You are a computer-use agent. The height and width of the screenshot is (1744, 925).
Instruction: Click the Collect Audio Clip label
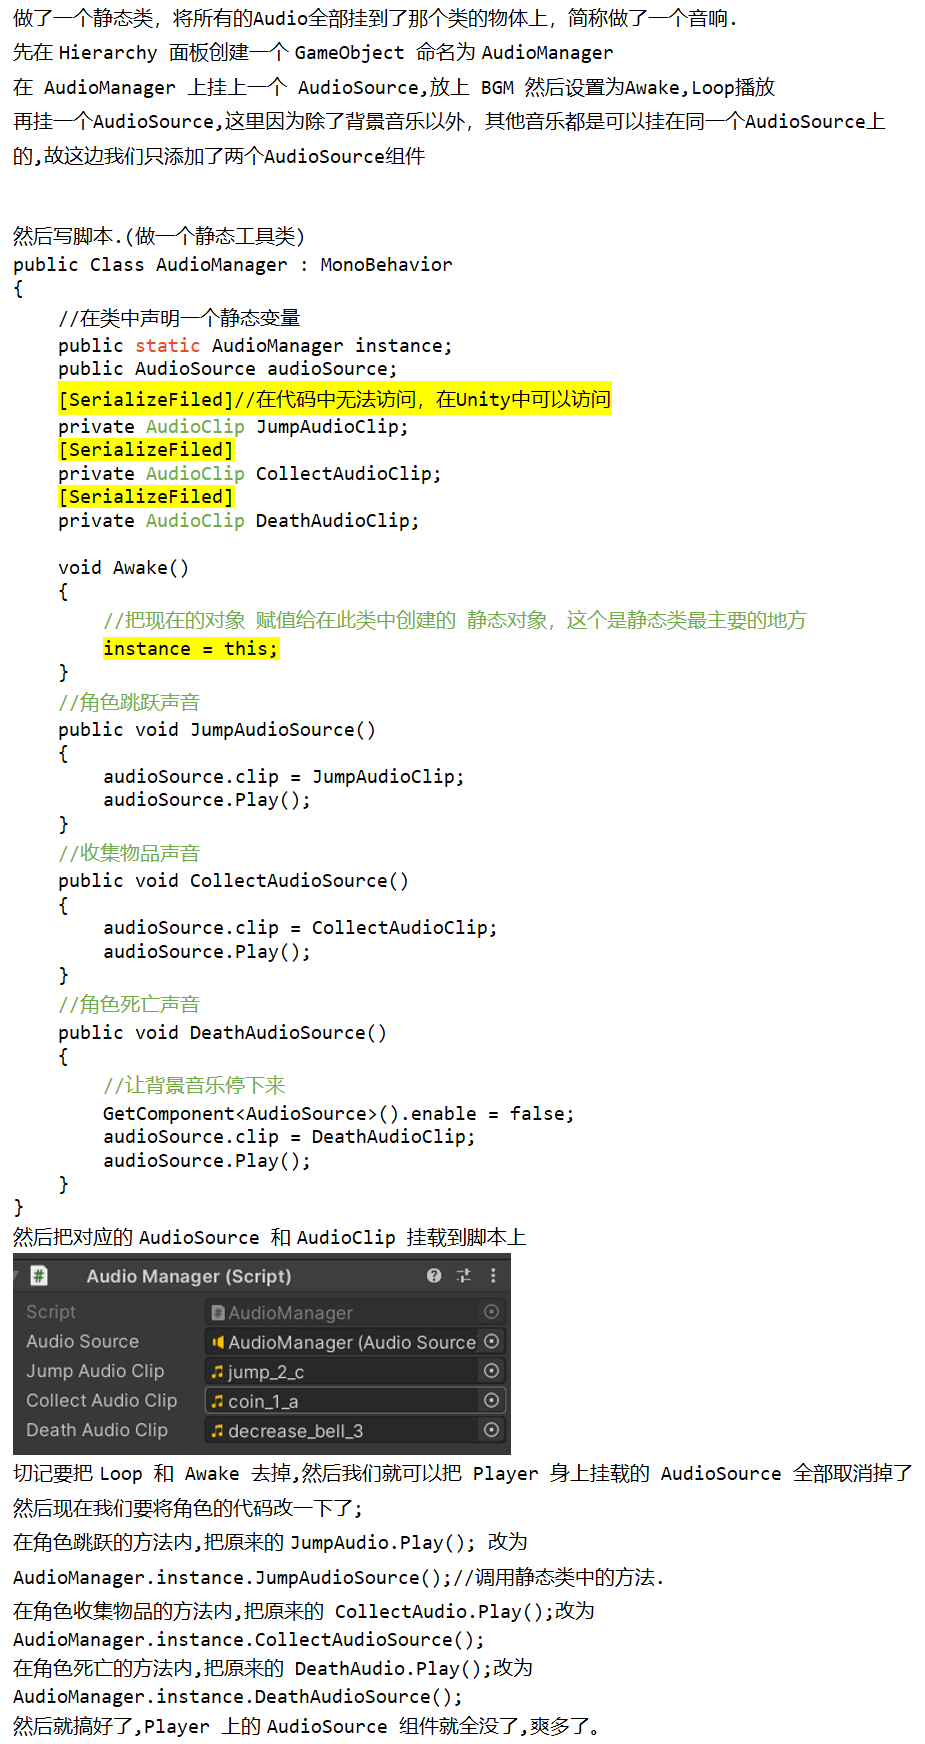coord(101,1401)
